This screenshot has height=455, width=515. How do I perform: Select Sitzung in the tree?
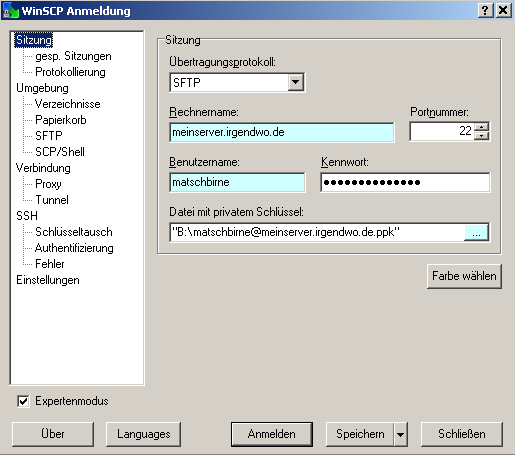pyautogui.click(x=34, y=40)
